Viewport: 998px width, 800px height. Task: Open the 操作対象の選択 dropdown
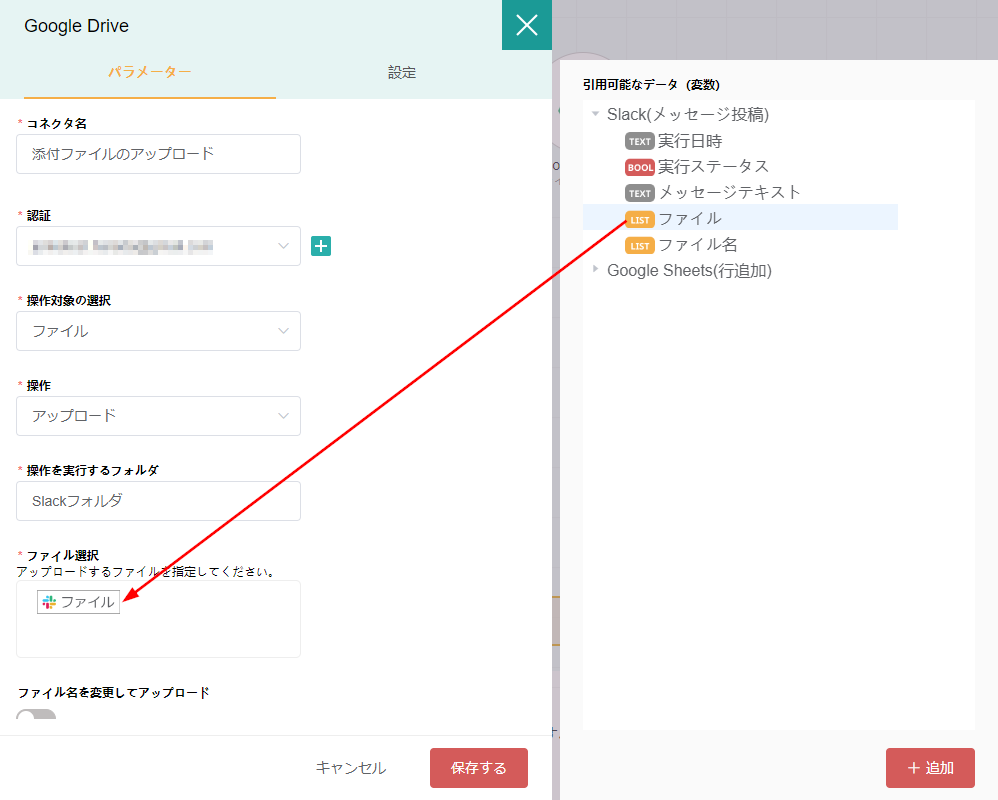pos(158,331)
